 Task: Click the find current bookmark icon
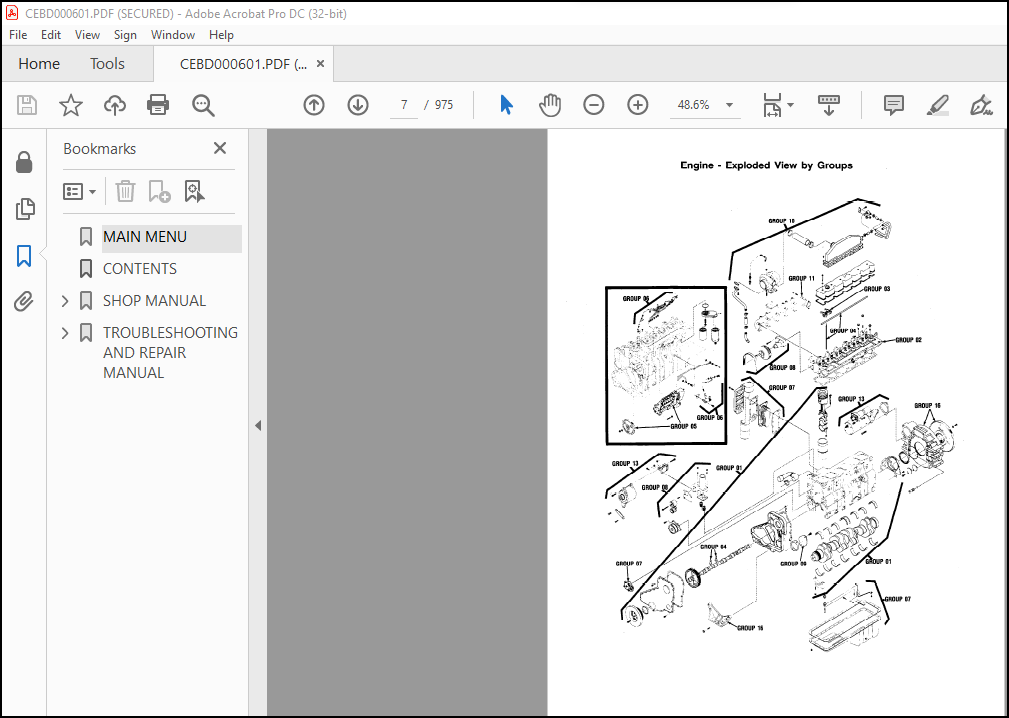click(x=194, y=191)
